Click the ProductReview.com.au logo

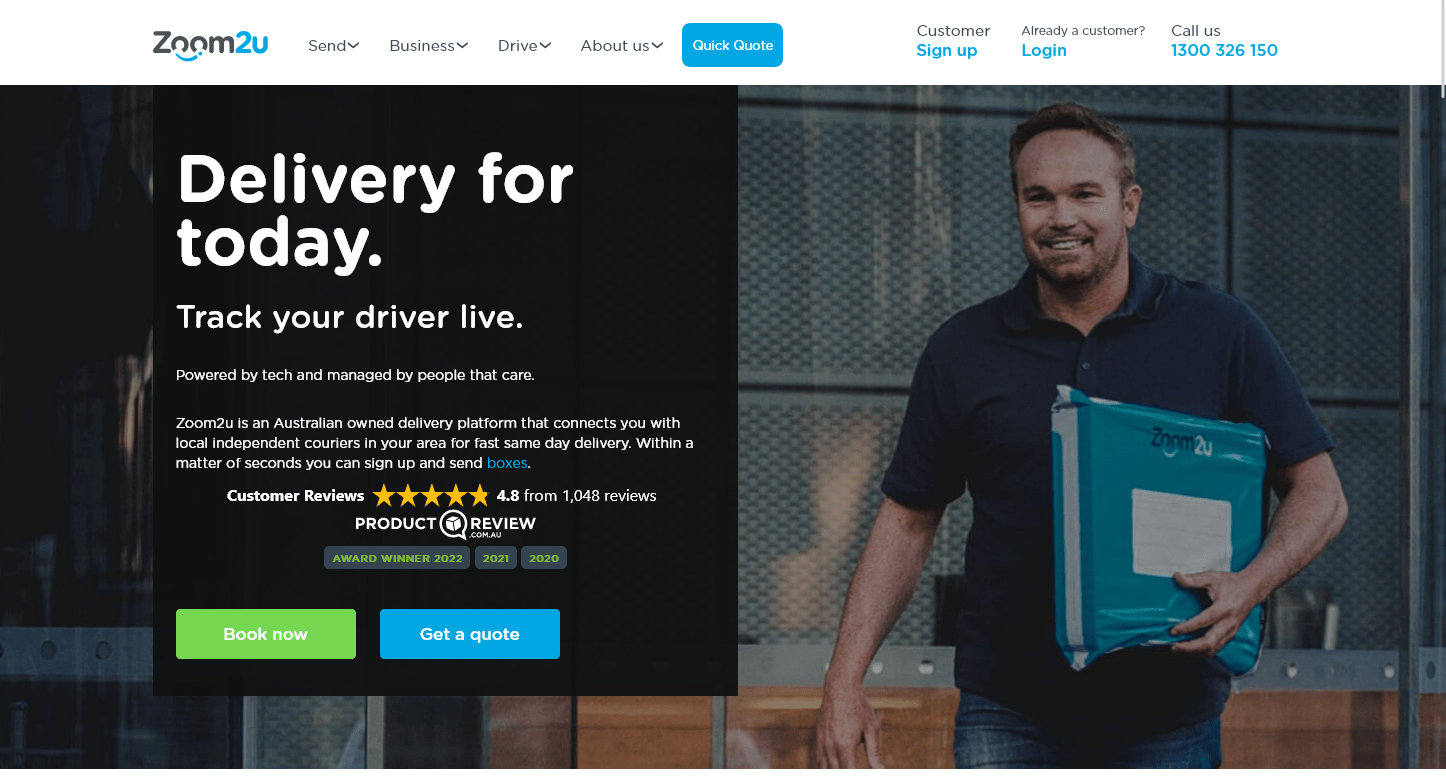tap(445, 525)
